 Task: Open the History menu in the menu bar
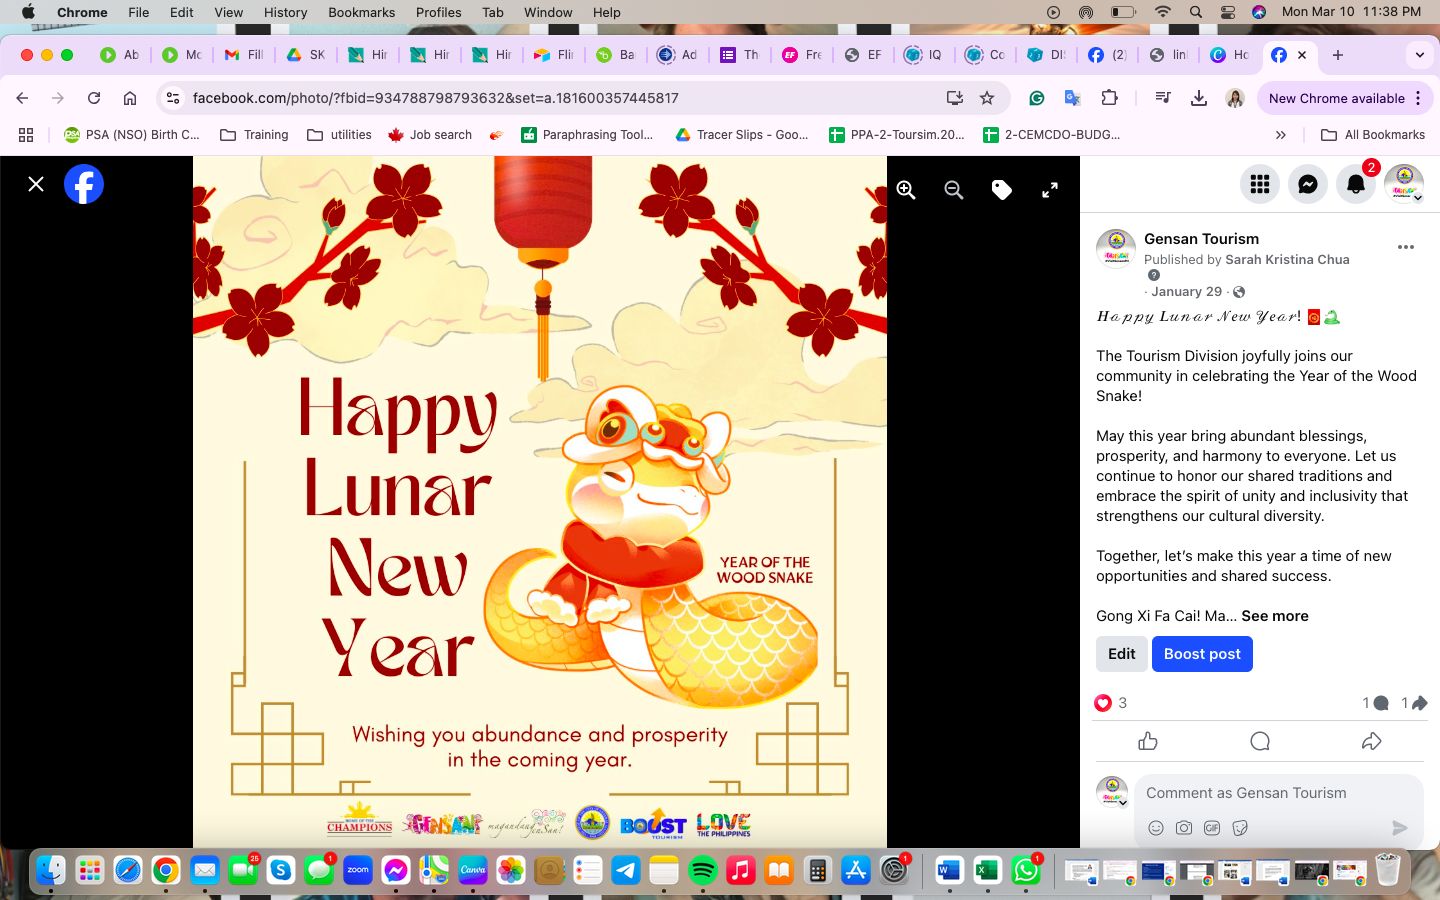point(285,12)
